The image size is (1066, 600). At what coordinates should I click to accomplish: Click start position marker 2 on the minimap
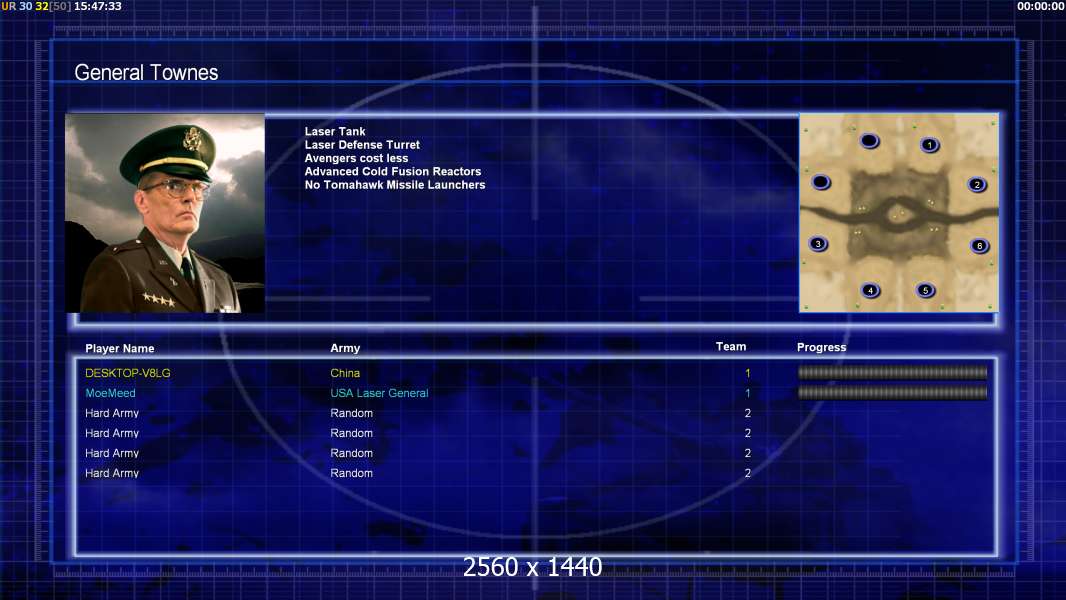tap(977, 184)
